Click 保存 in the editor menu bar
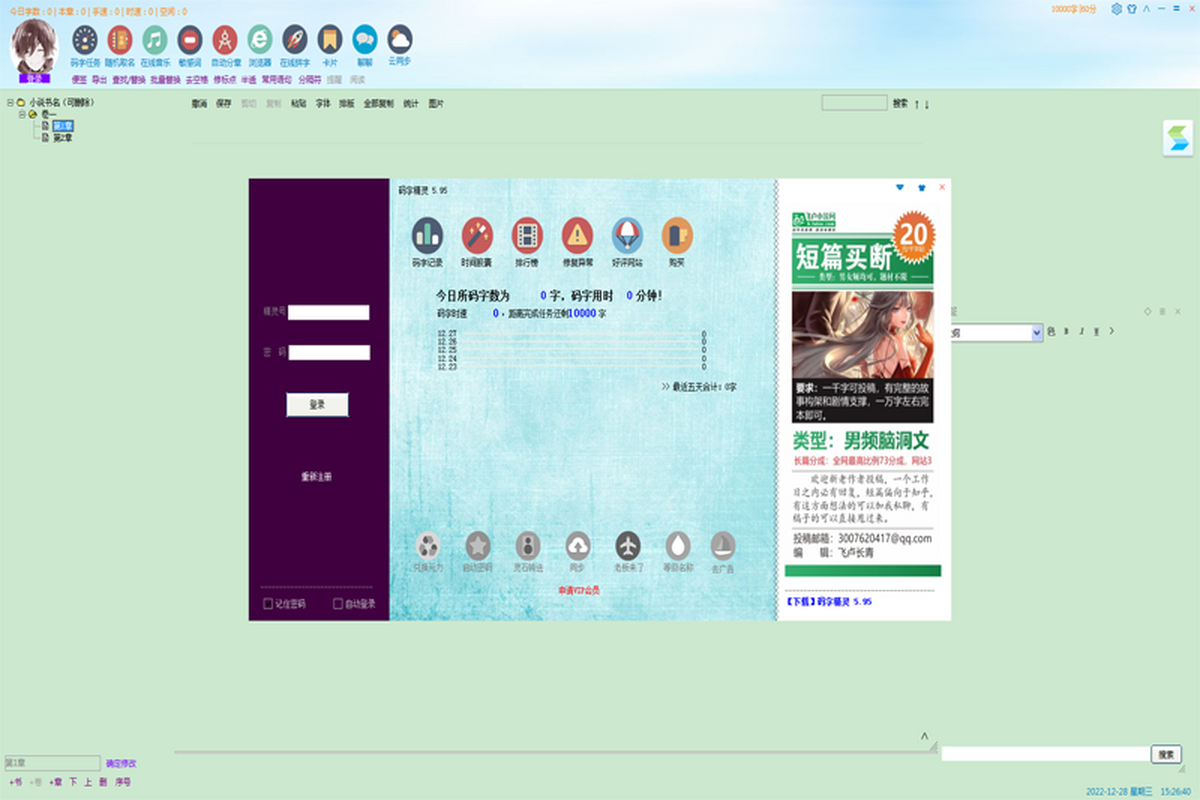 click(223, 103)
